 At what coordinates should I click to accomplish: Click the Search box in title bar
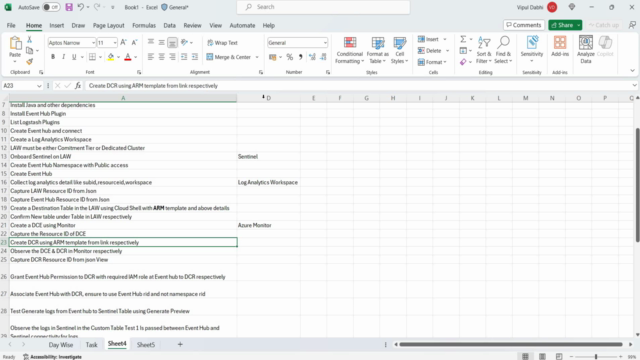[x=323, y=7]
